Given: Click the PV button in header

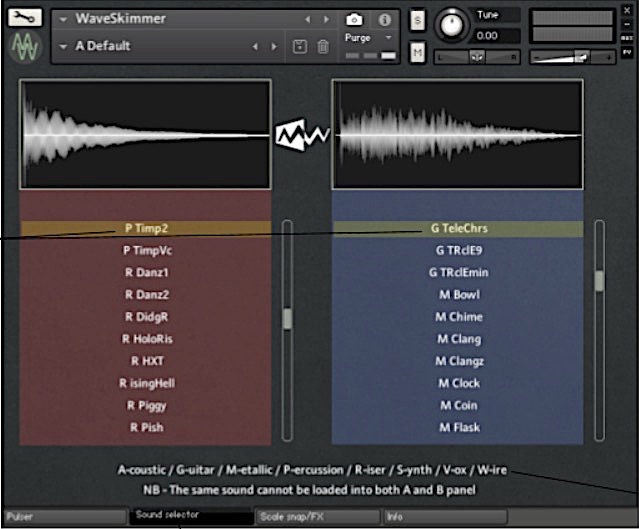Looking at the screenshot, I should [627, 52].
